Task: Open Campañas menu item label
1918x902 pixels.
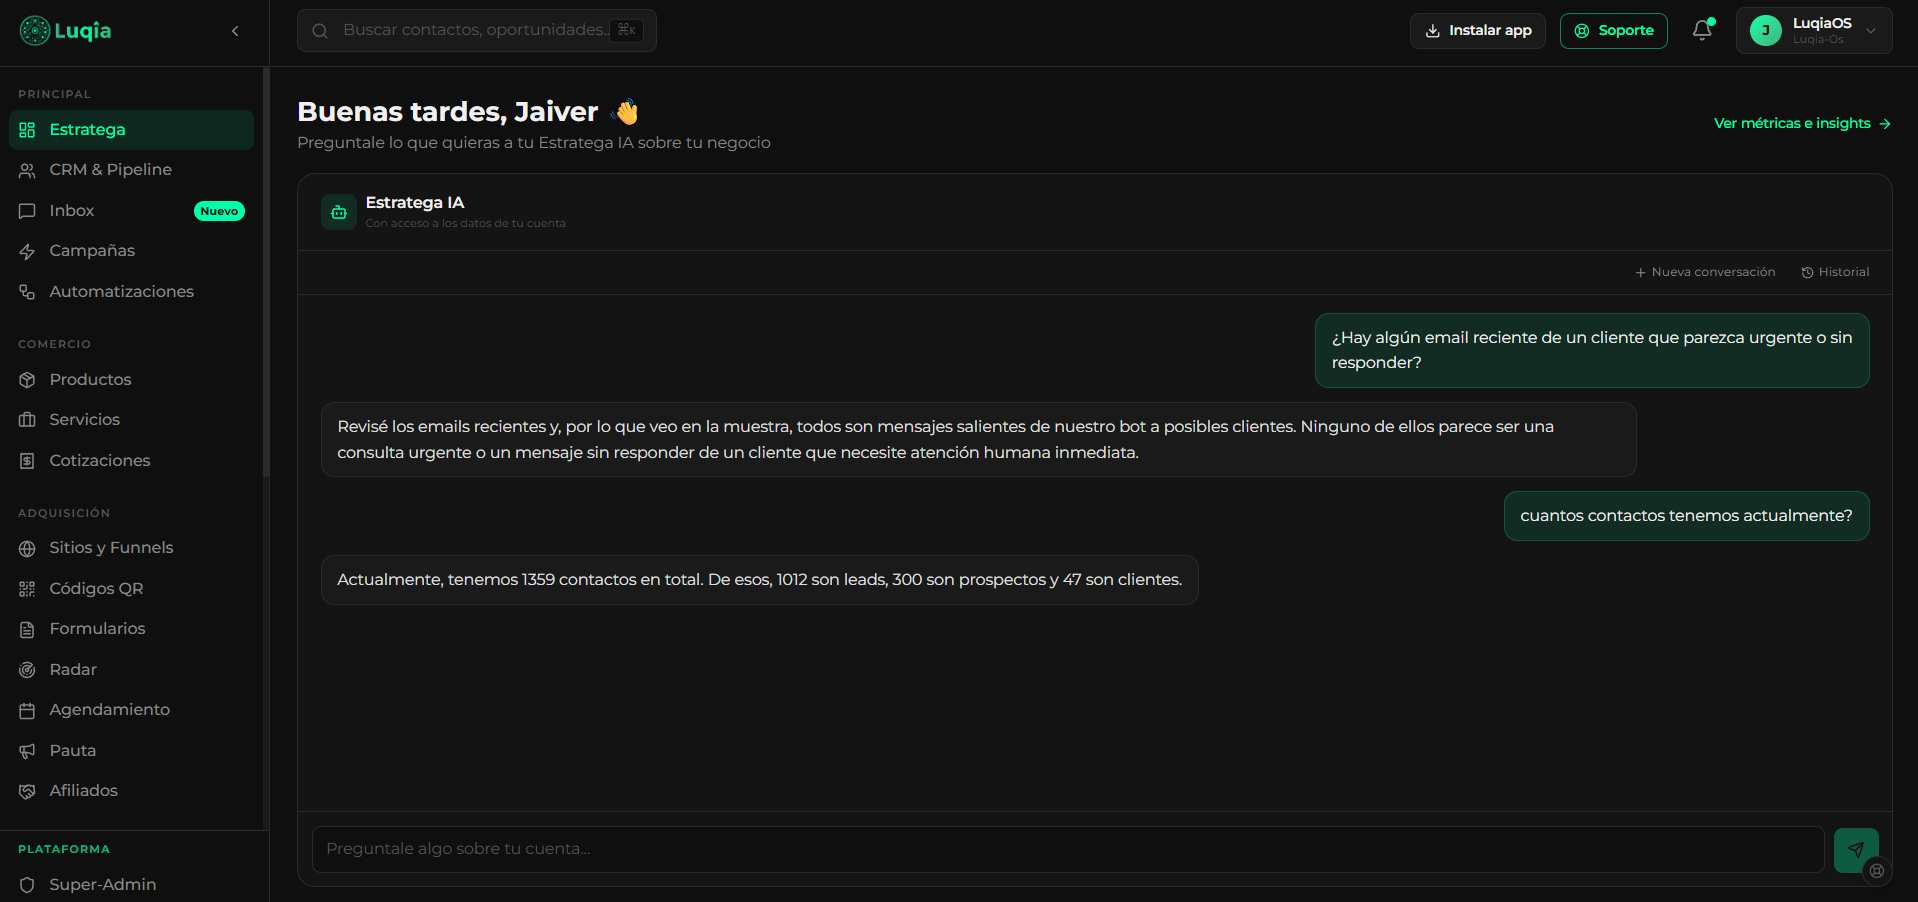Action: click(x=92, y=251)
